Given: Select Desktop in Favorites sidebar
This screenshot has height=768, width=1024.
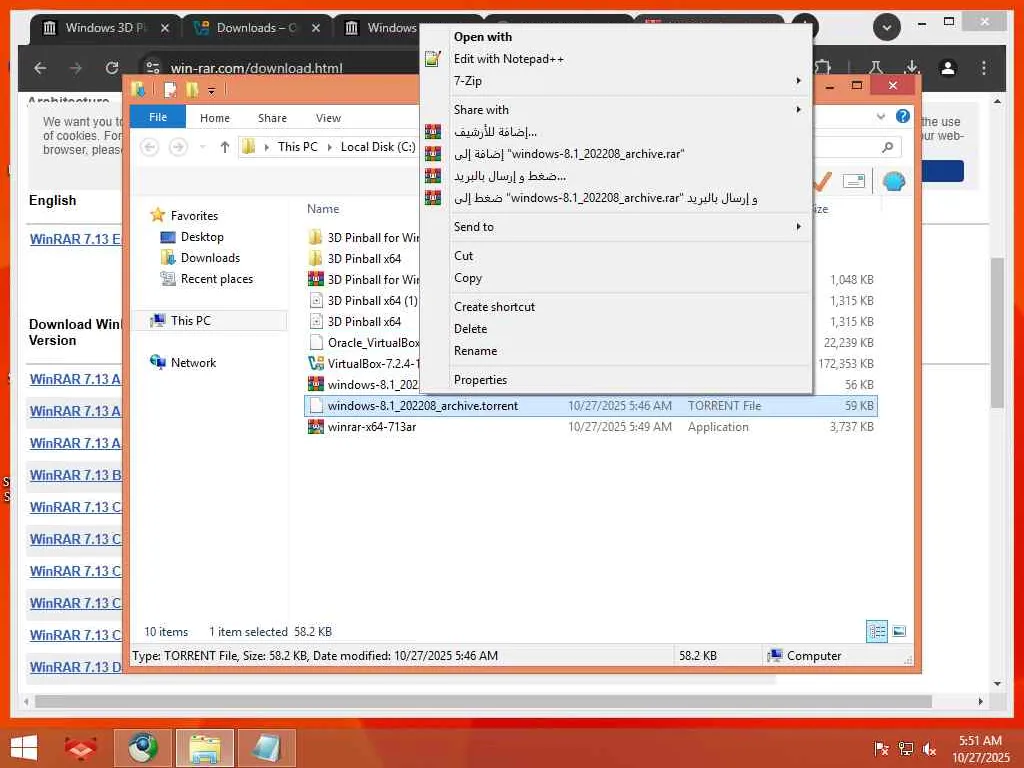Looking at the screenshot, I should click(202, 237).
